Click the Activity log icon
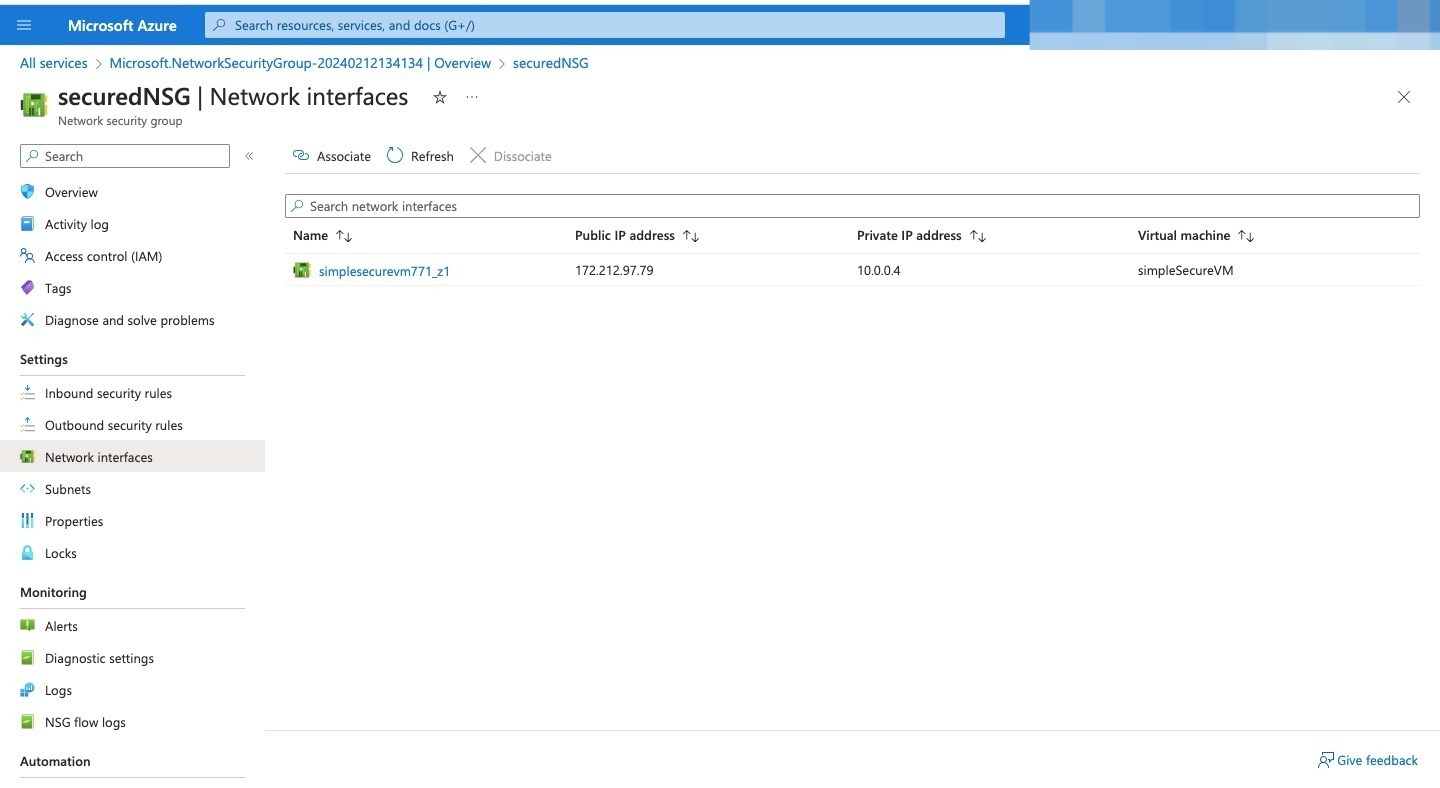 (x=27, y=224)
